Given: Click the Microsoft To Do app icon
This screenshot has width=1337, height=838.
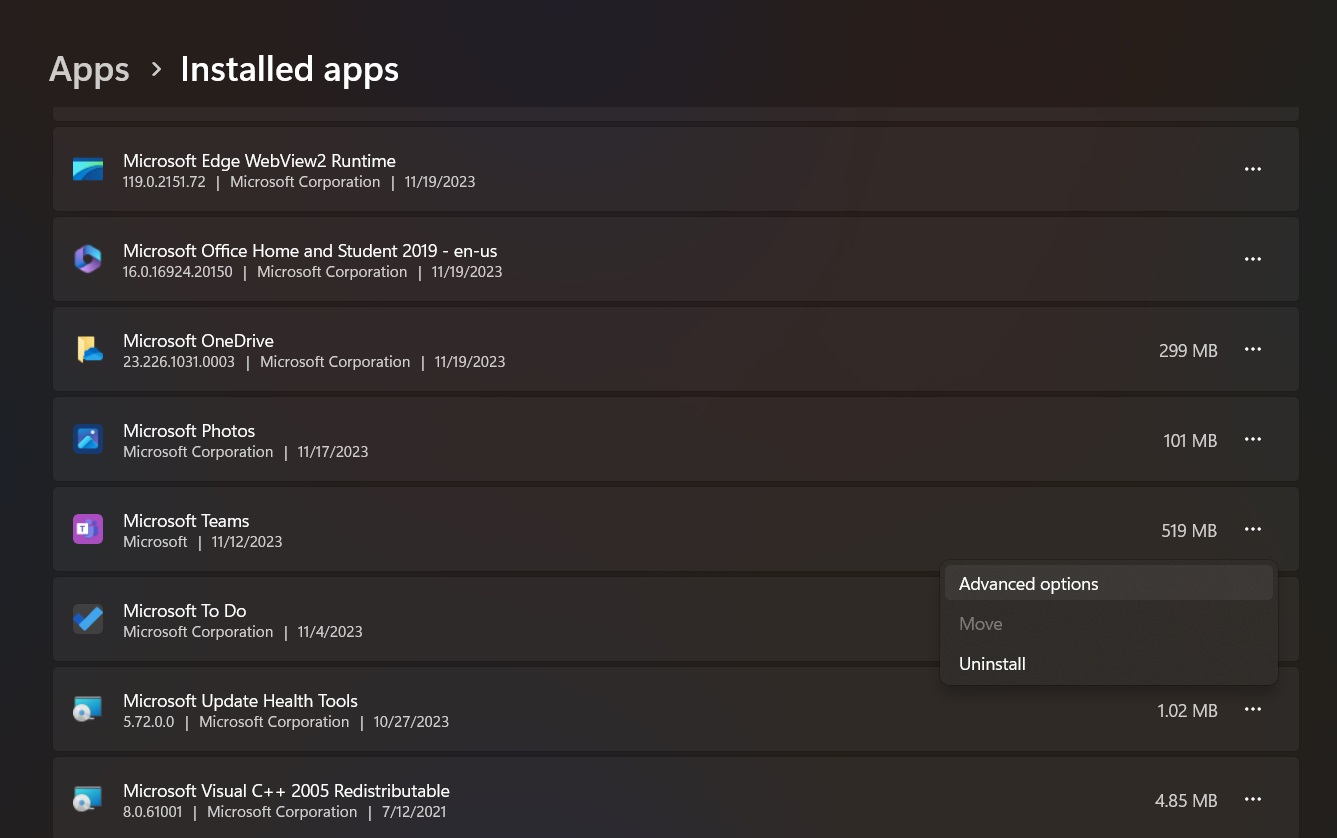Looking at the screenshot, I should 88,619.
